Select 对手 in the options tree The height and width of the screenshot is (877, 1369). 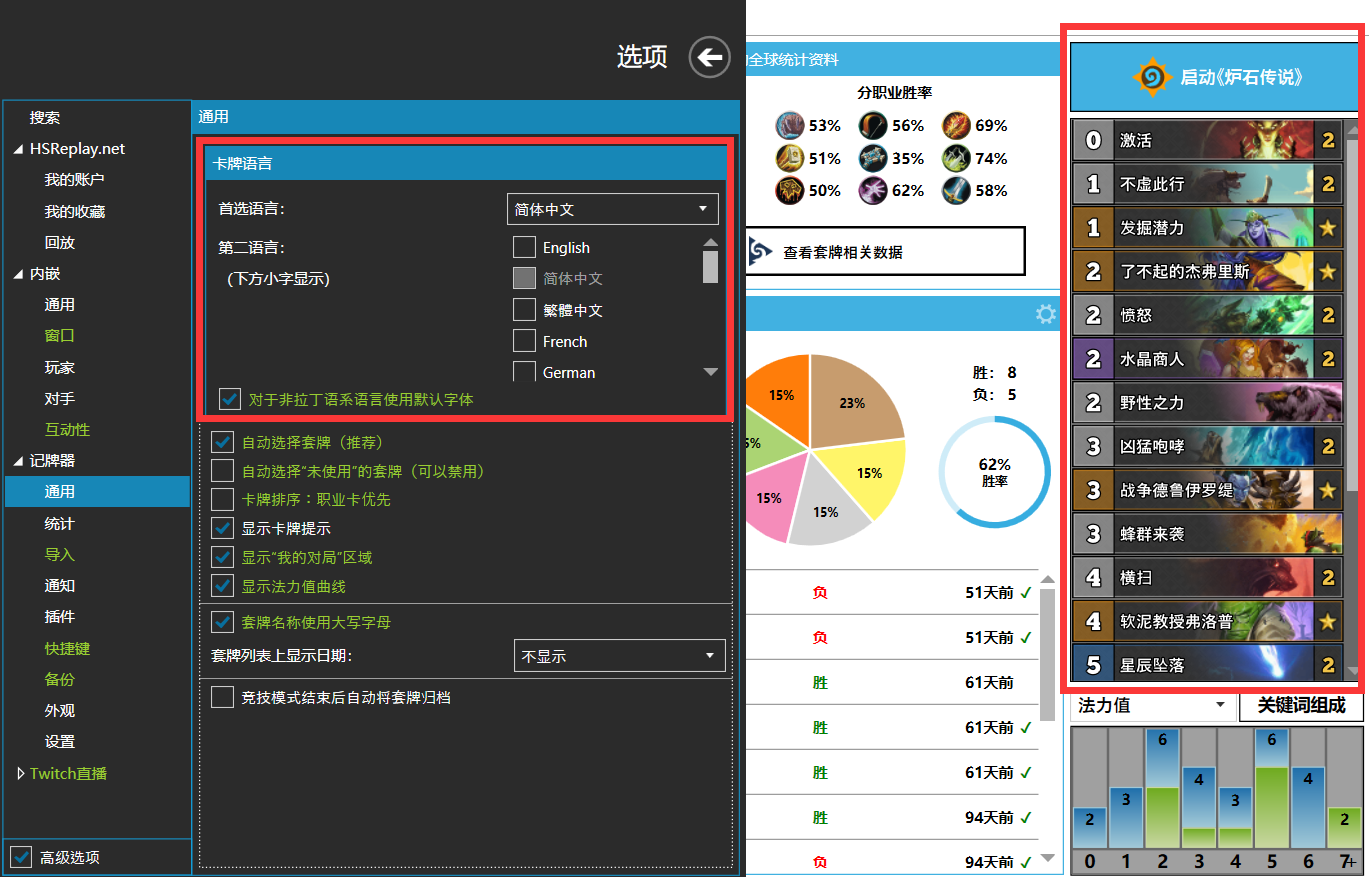(60, 398)
